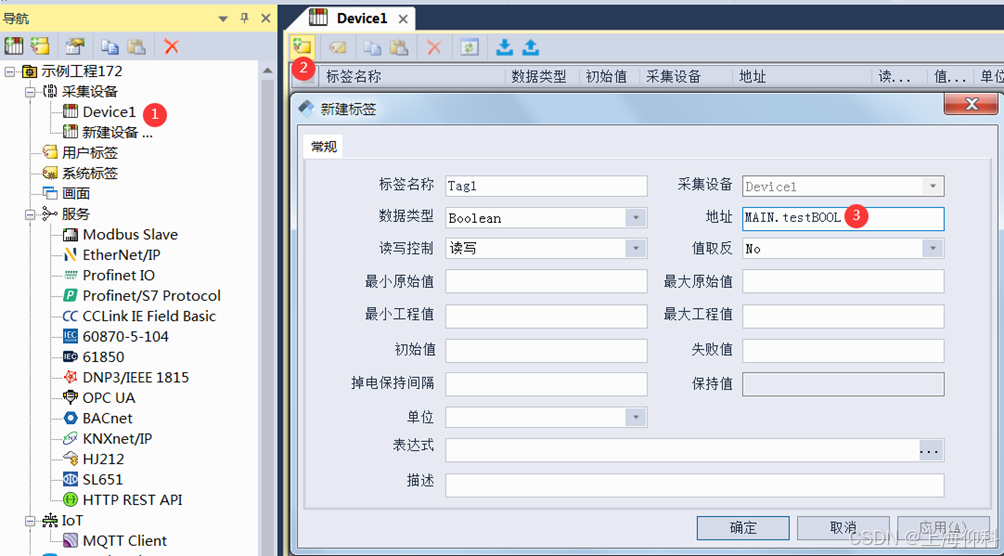
Task: Click the download import icon in Device1 toolbar
Action: coord(505,47)
